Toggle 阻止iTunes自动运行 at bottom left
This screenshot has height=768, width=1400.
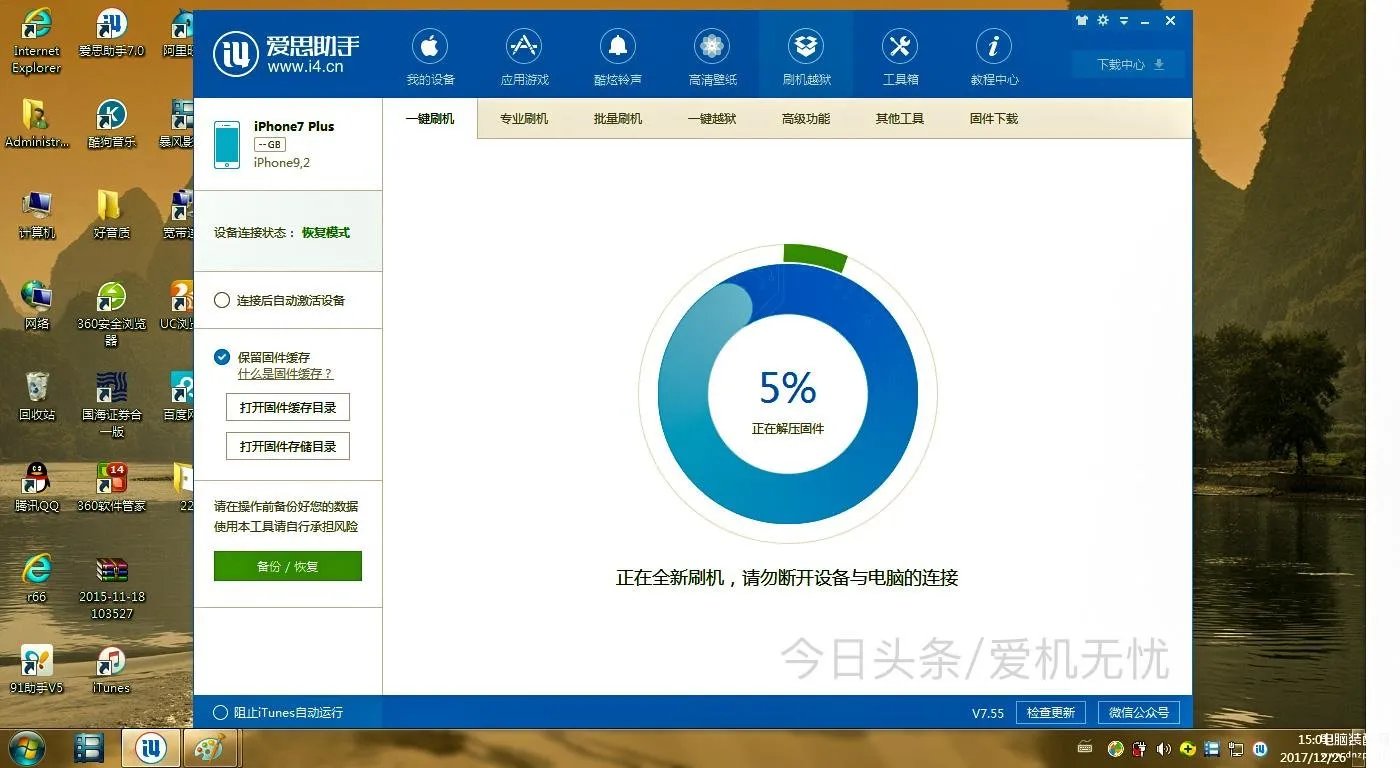pyautogui.click(x=221, y=713)
